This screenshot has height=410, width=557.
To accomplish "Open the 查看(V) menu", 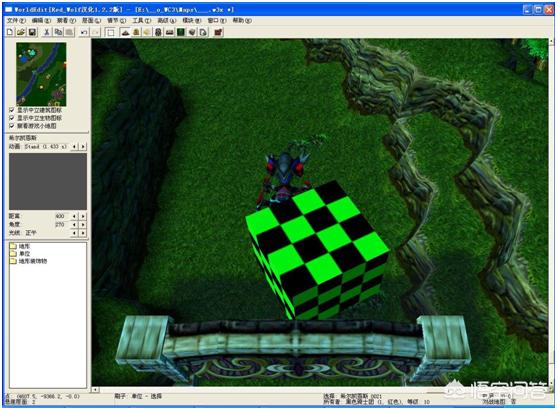I will 66,21.
